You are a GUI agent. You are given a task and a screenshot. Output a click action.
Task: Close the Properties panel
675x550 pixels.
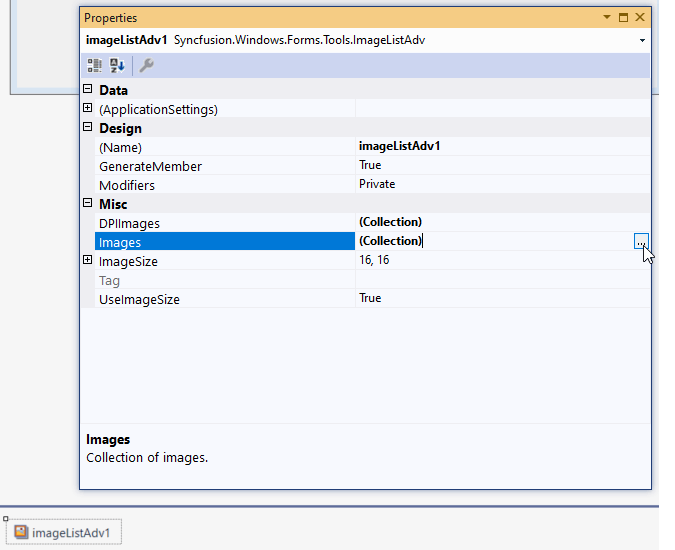click(640, 17)
